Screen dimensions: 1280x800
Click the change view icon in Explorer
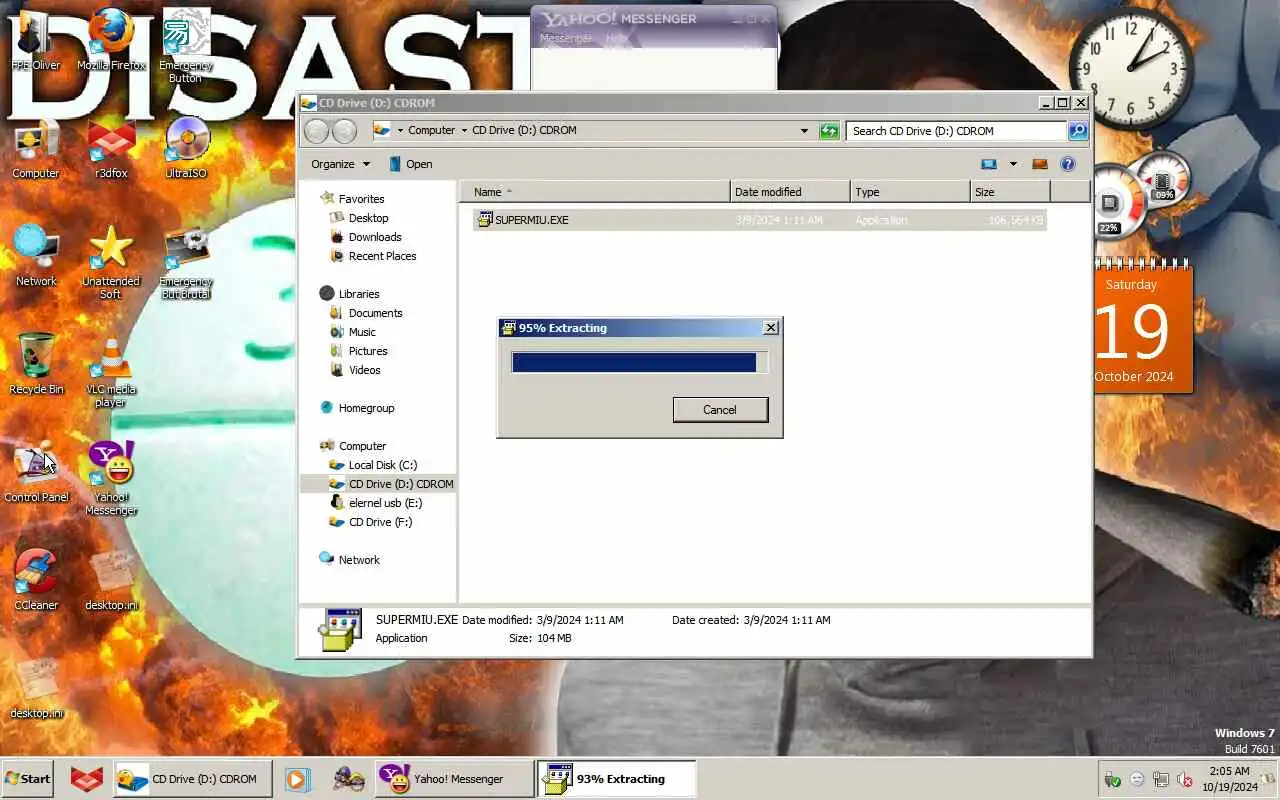989,164
